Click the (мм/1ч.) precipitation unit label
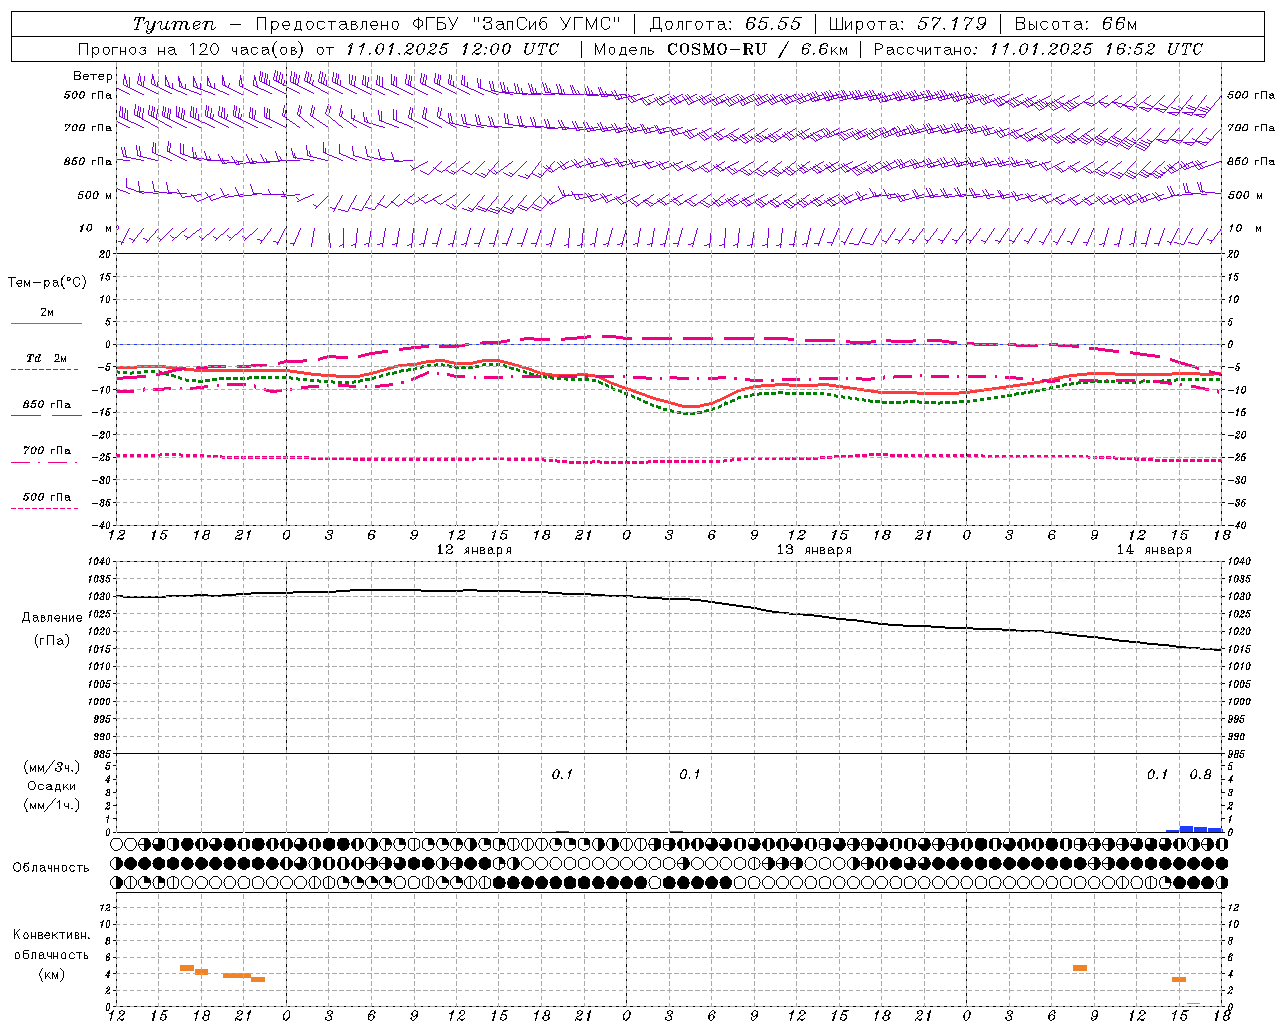This screenshot has width=1280, height=1024. pos(52,805)
